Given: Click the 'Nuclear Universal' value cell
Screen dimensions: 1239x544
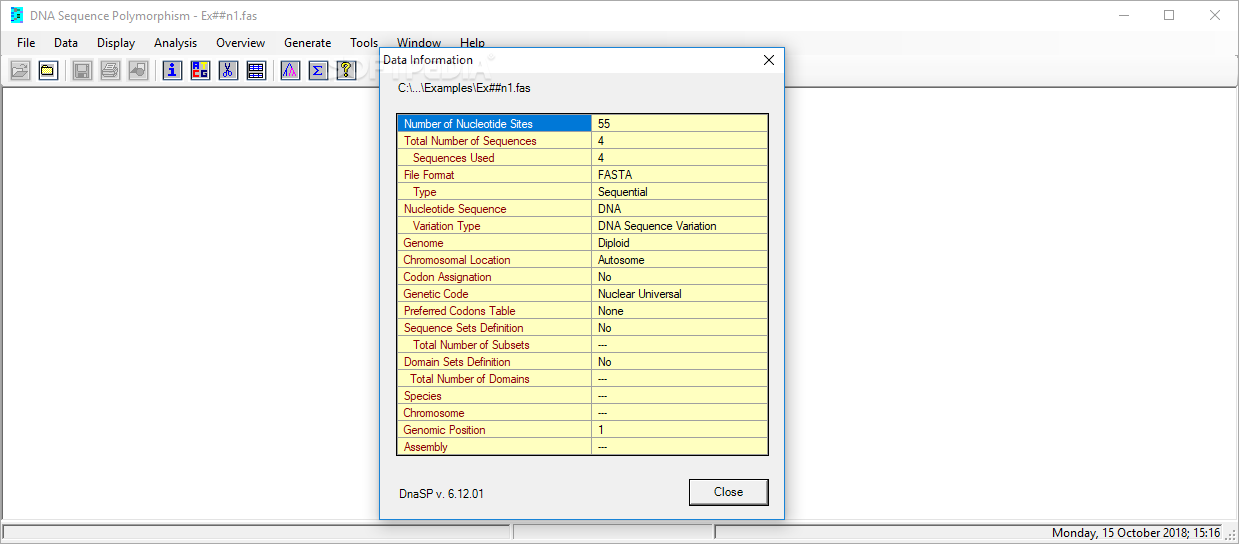Looking at the screenshot, I should coord(680,294).
